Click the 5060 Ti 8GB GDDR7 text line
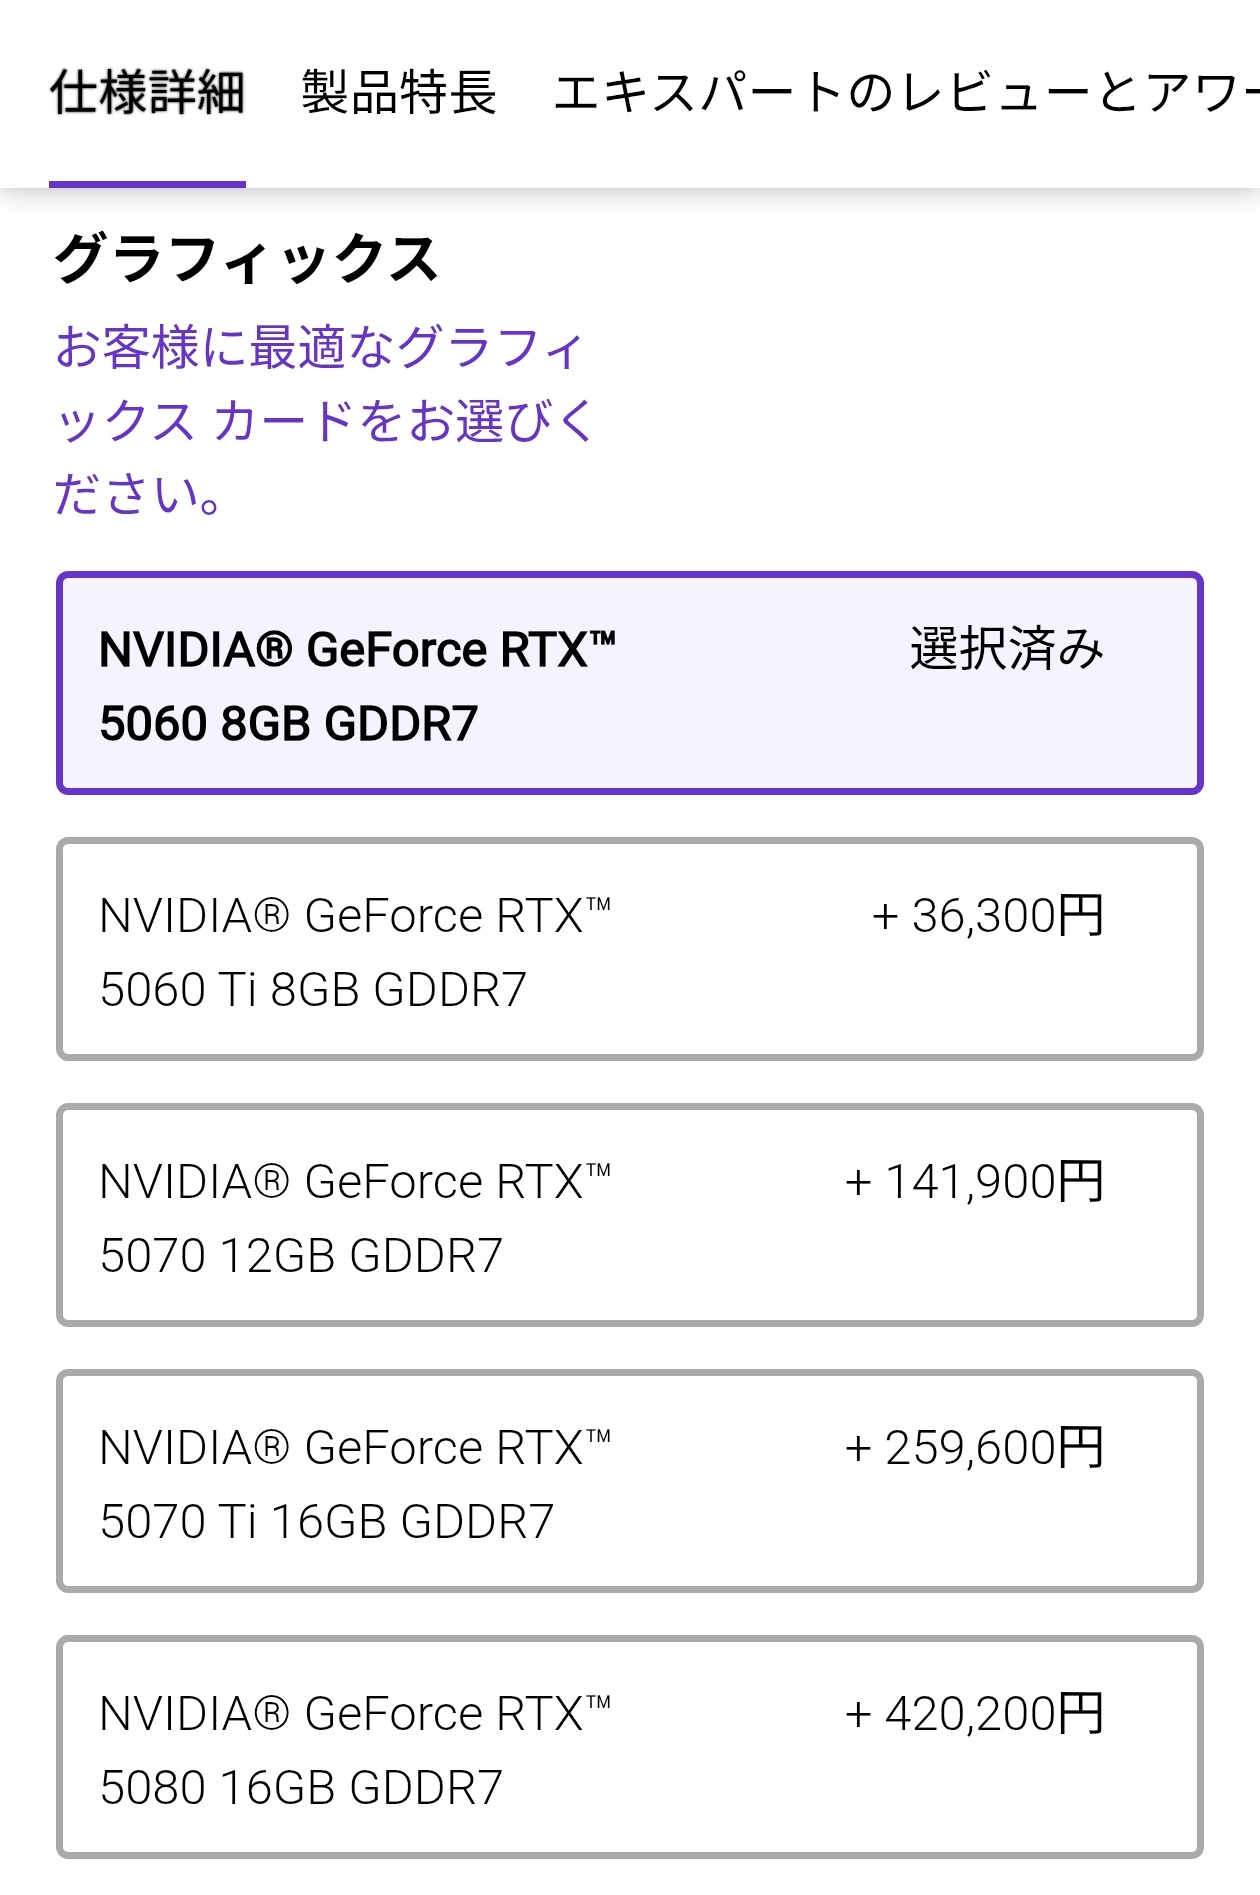The height and width of the screenshot is (1895, 1260). pos(313,990)
